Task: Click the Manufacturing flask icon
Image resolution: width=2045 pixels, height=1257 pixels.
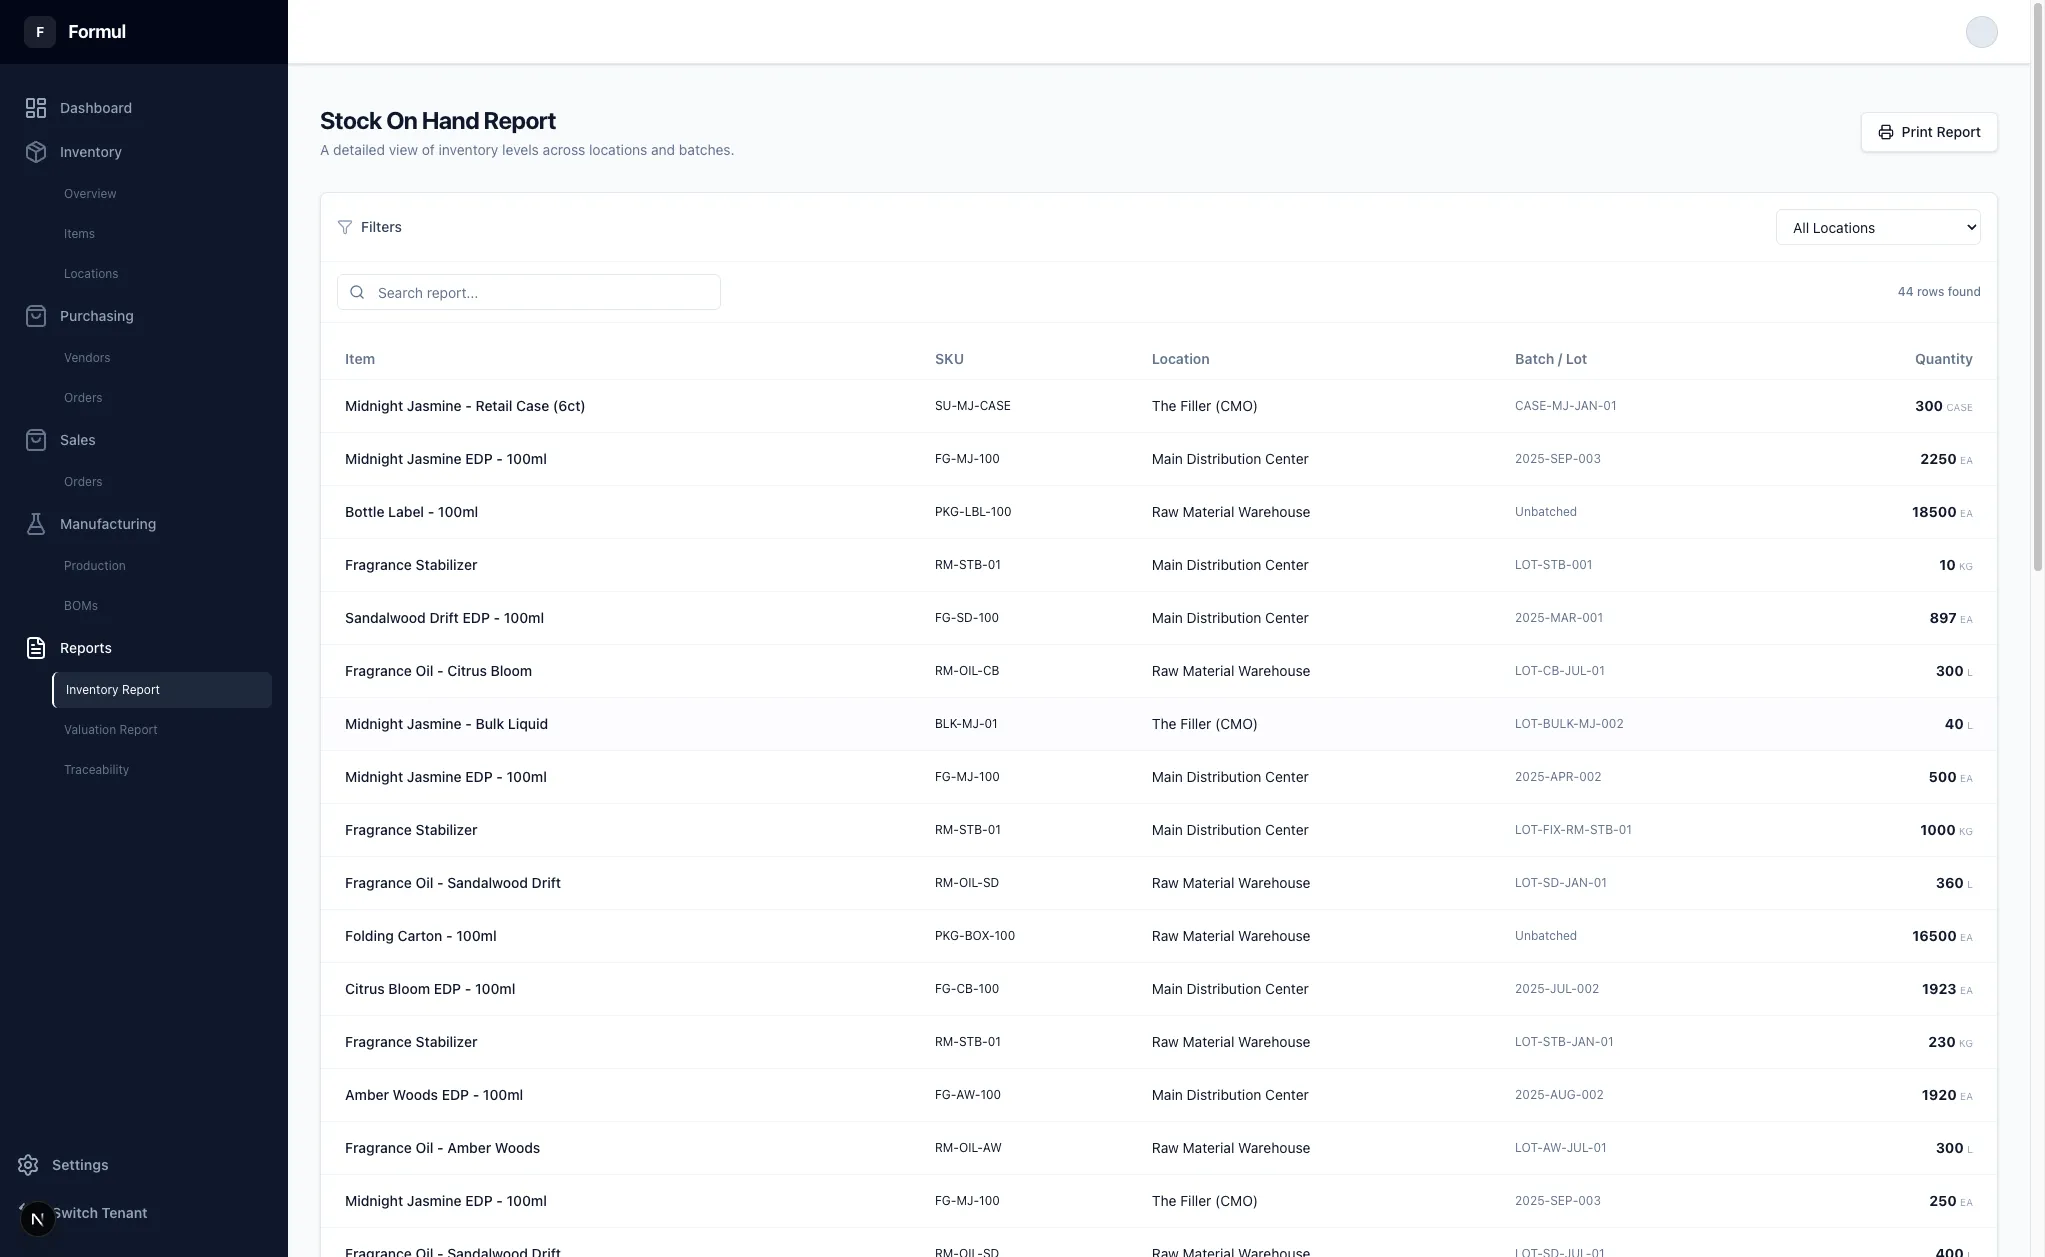Action: [x=36, y=524]
